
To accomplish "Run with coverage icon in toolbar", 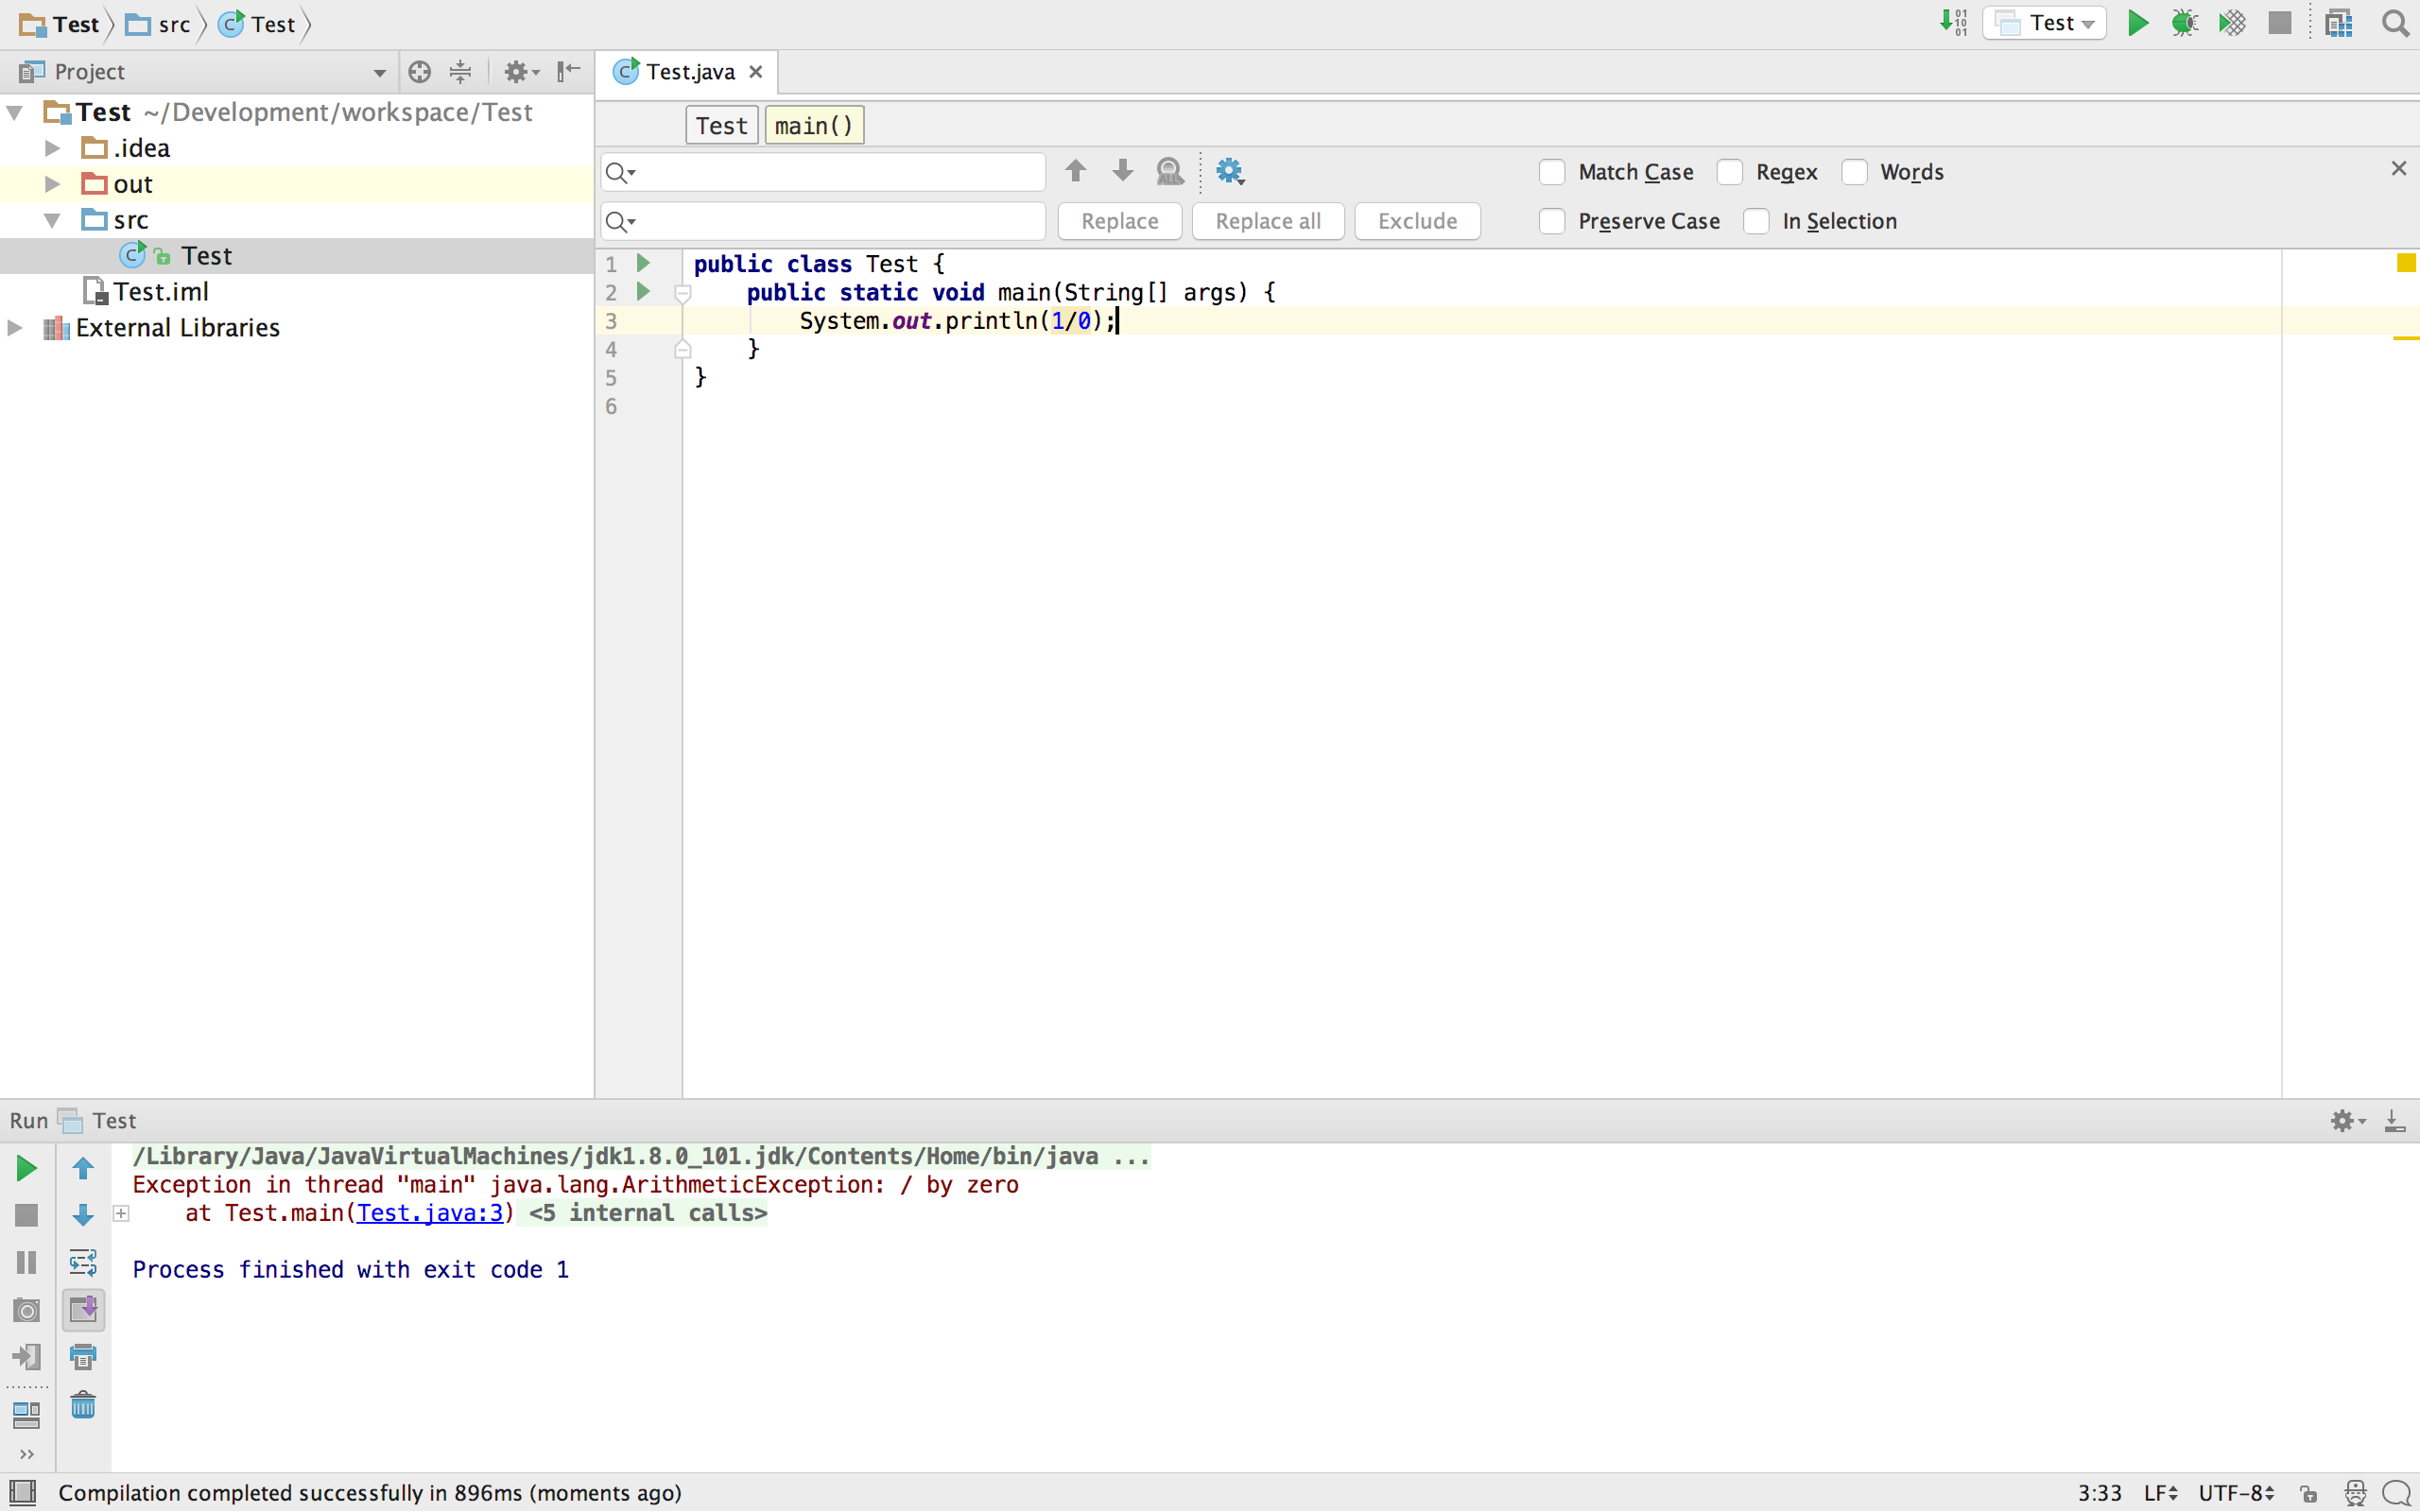I will pos(2232,23).
